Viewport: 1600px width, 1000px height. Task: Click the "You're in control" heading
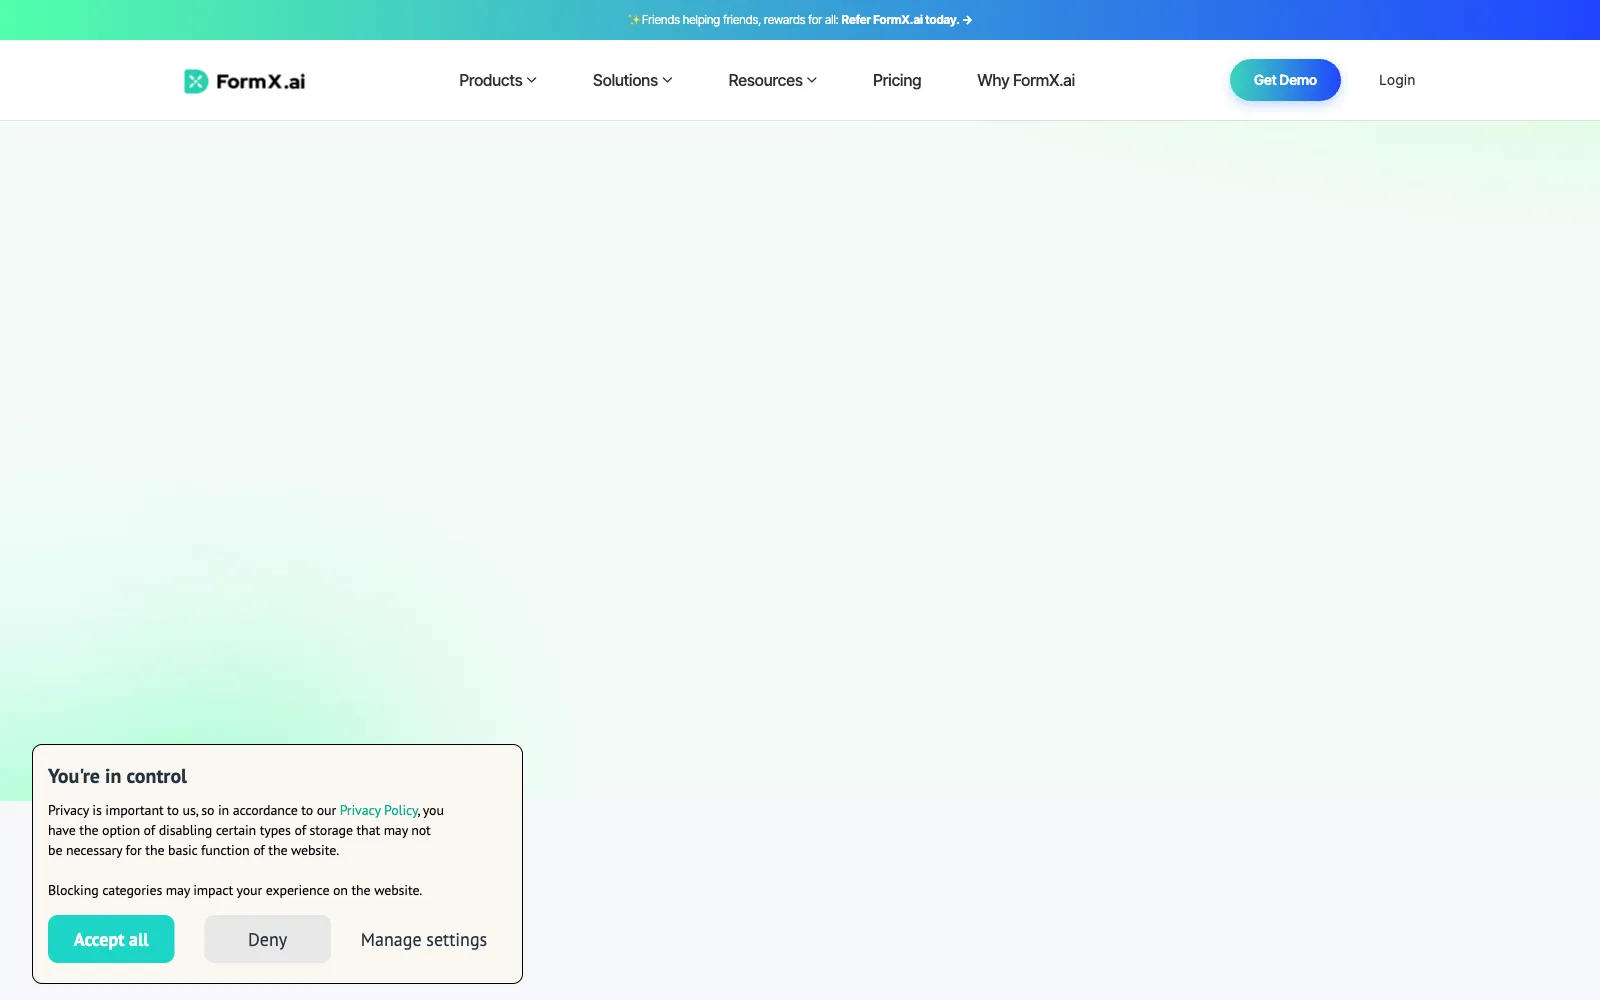tap(117, 776)
